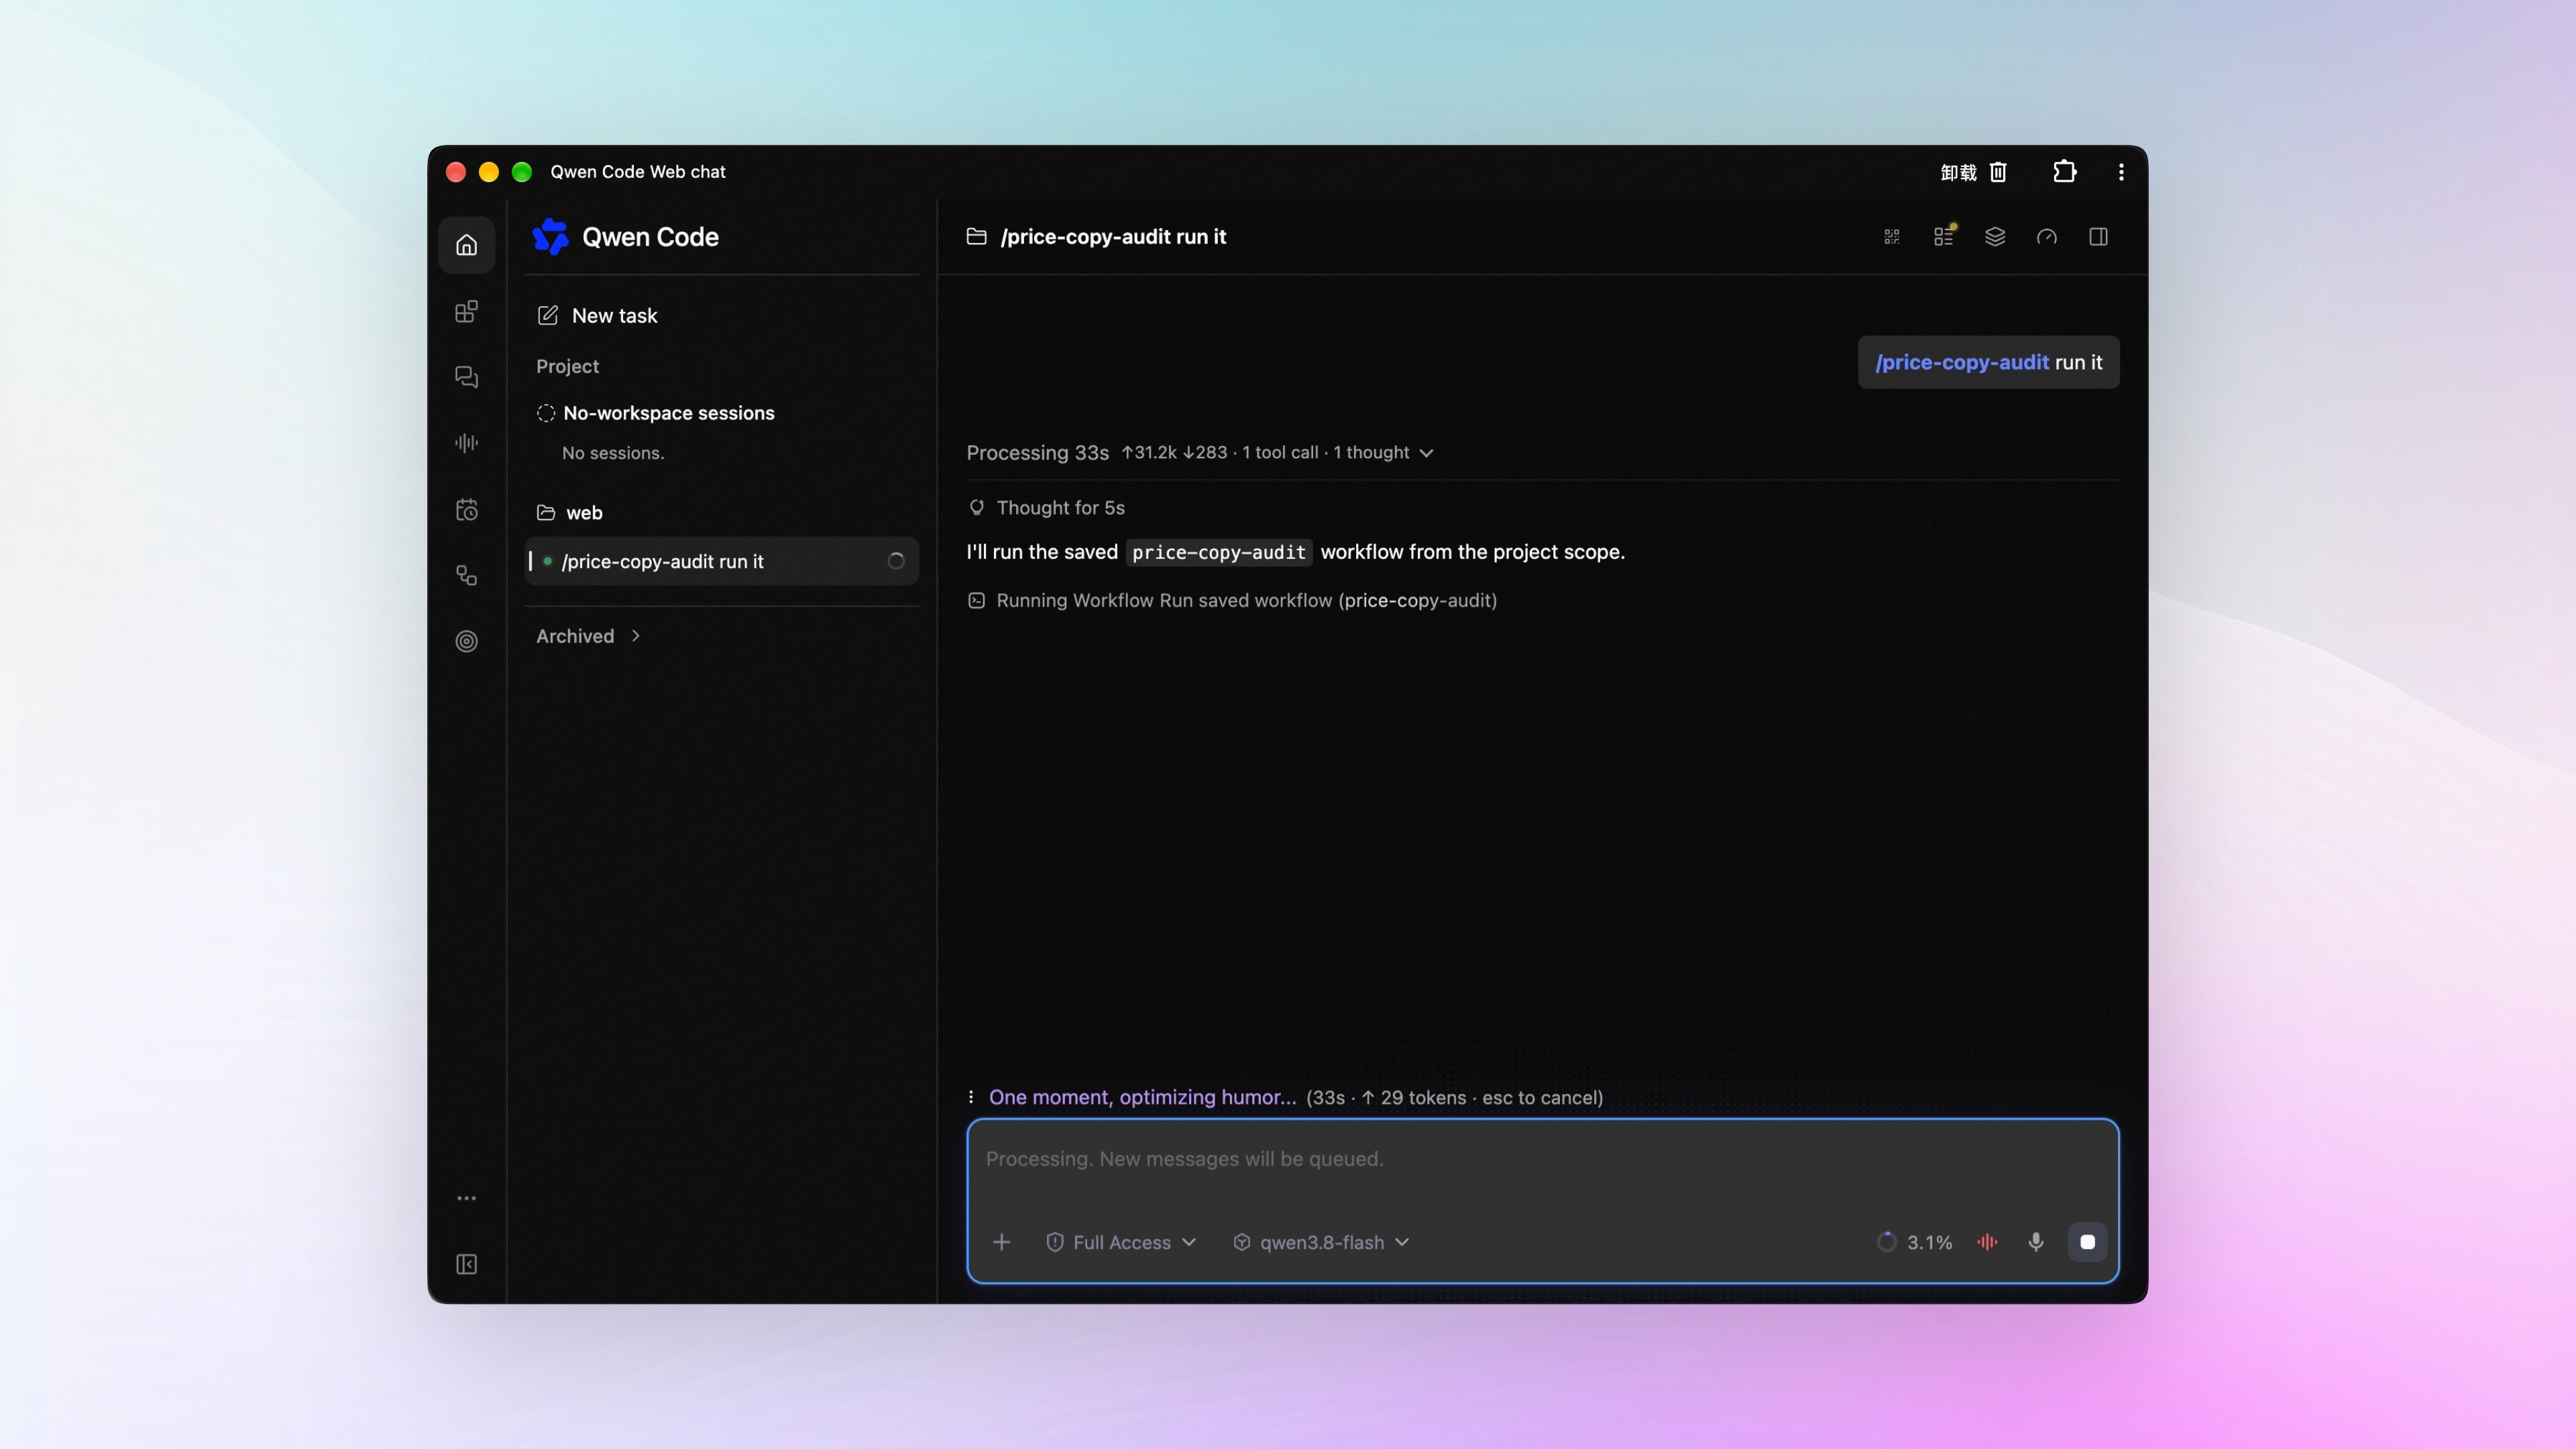Click the microphone icon in composer
This screenshot has height=1449, width=2576.
click(x=2036, y=1242)
